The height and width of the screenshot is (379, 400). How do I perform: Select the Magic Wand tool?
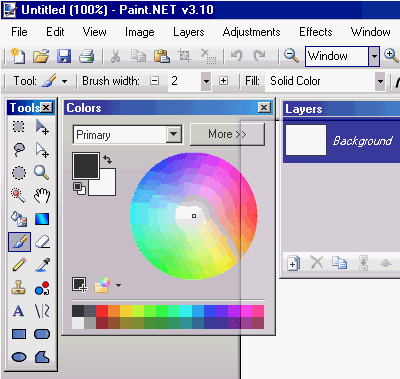[19, 195]
